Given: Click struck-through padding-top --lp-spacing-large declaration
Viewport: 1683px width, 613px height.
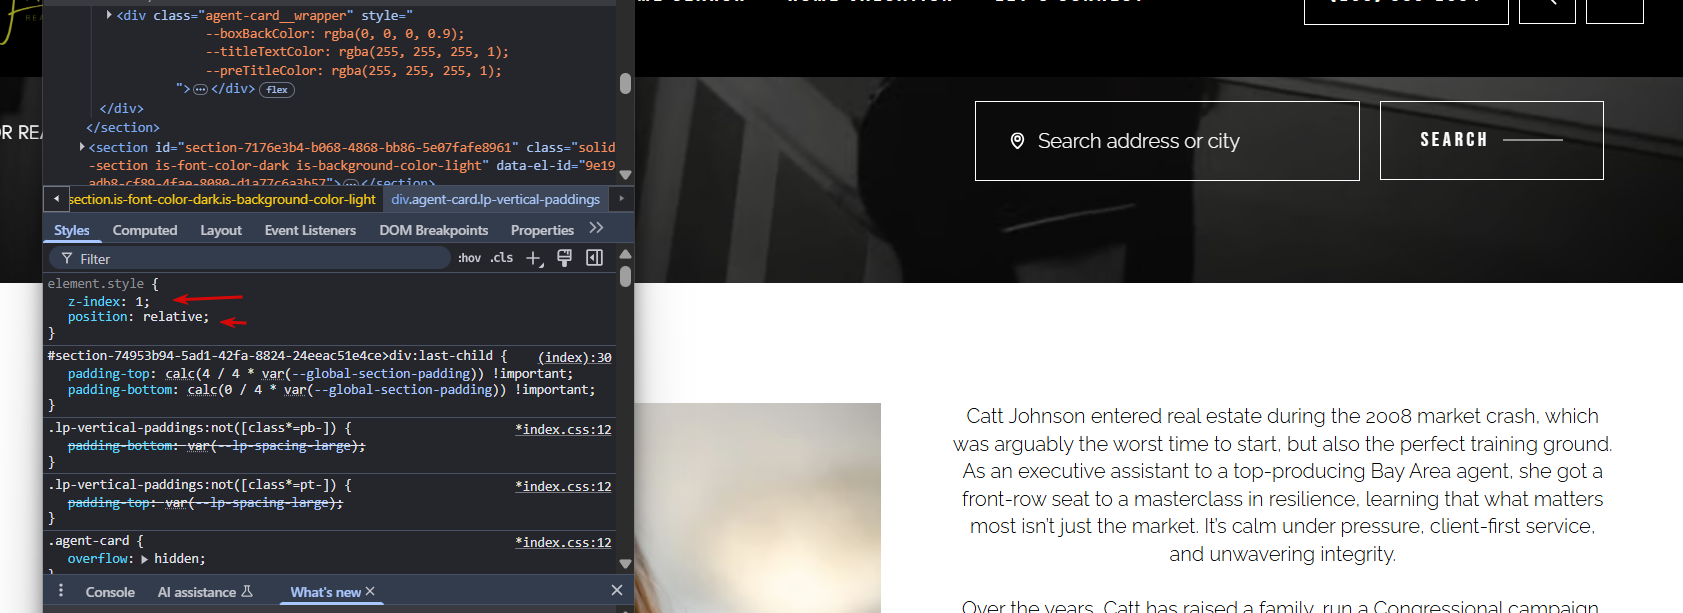Looking at the screenshot, I should [205, 503].
